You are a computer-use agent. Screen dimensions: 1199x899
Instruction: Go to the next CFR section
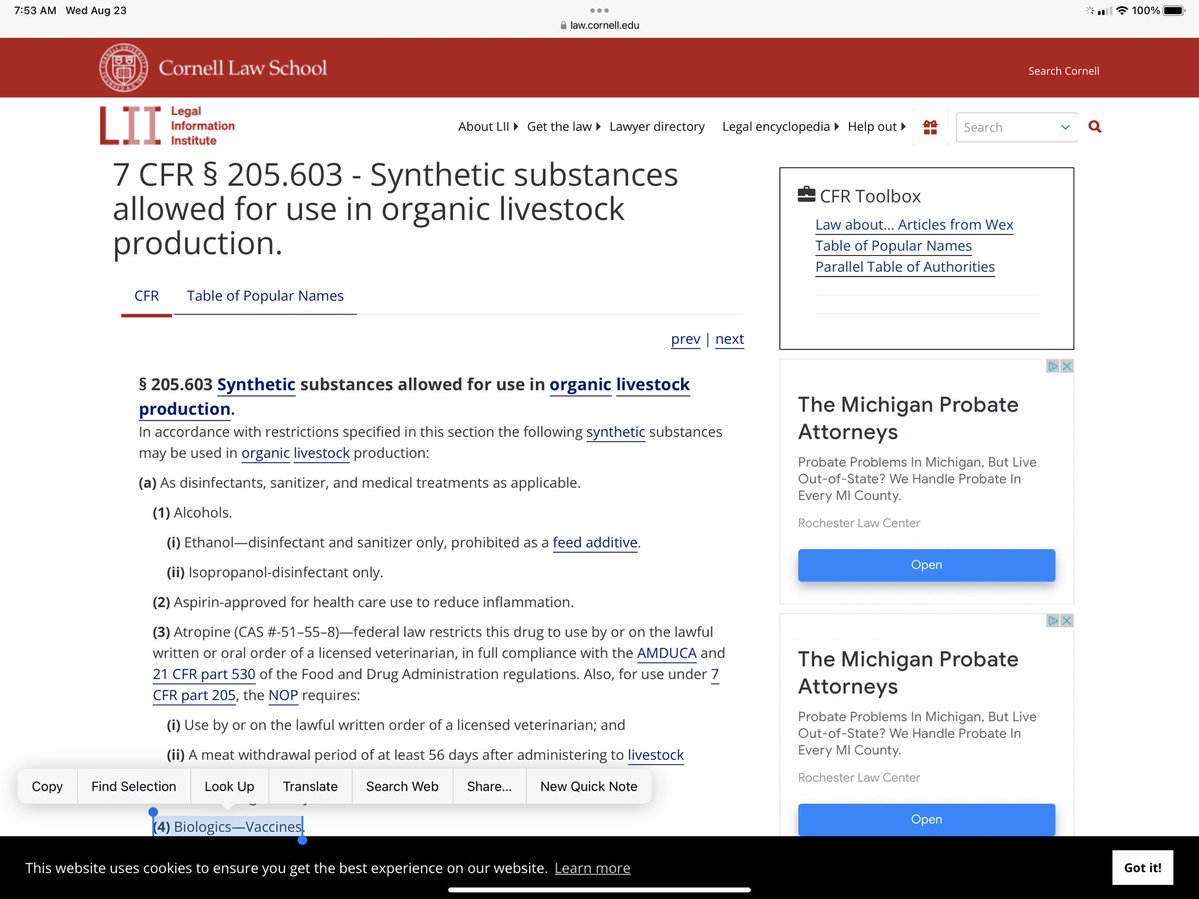coord(729,339)
